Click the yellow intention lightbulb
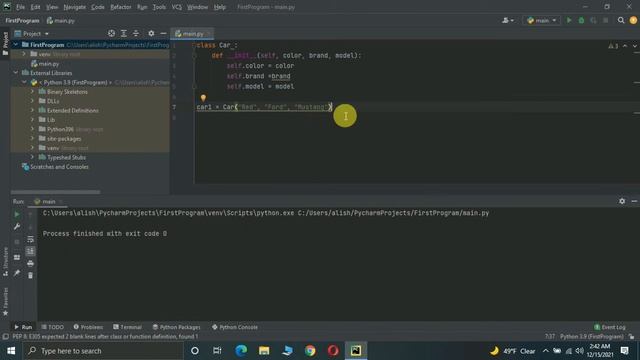 (203, 98)
